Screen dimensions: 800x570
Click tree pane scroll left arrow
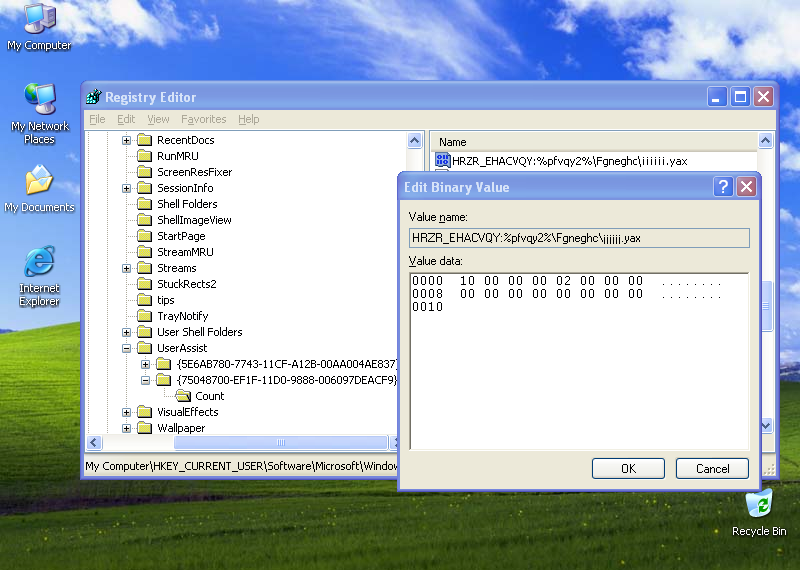tap(94, 442)
